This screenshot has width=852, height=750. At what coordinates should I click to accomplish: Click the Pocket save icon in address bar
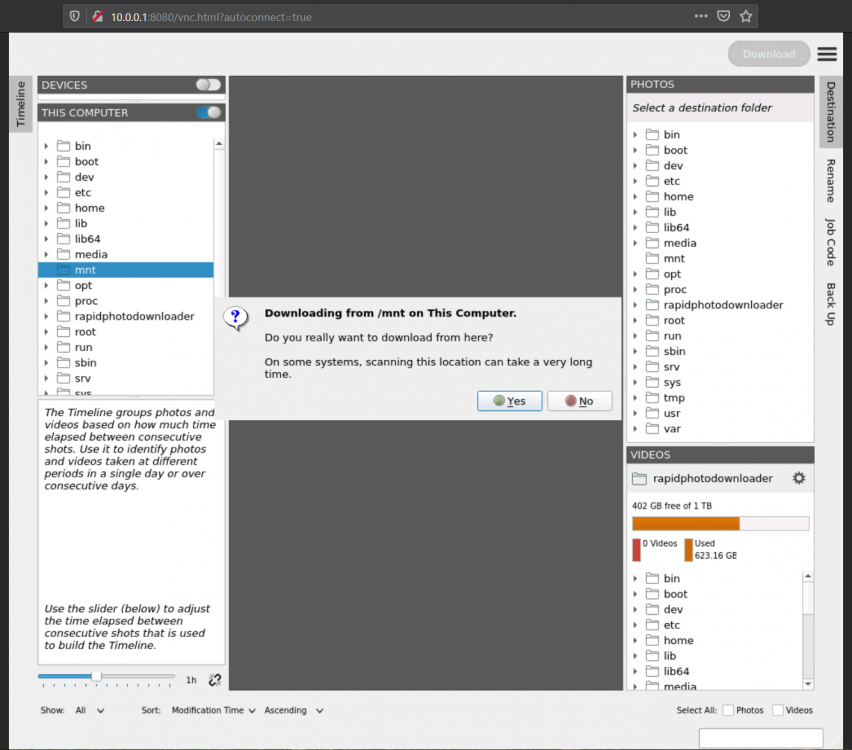(723, 16)
